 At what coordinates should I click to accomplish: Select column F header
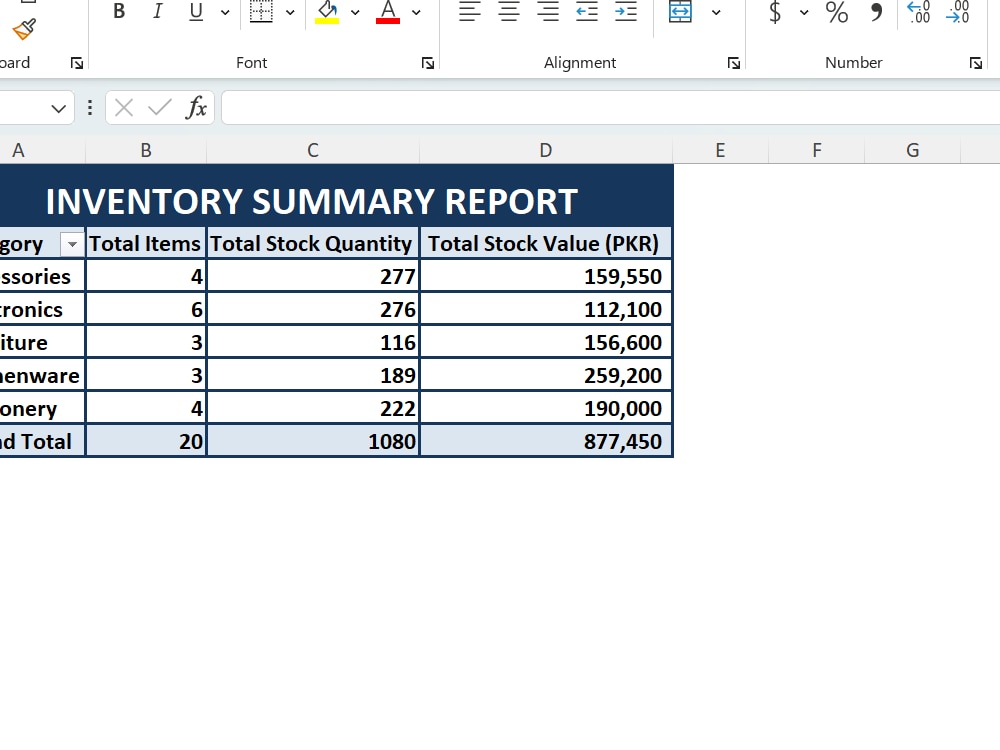point(817,151)
